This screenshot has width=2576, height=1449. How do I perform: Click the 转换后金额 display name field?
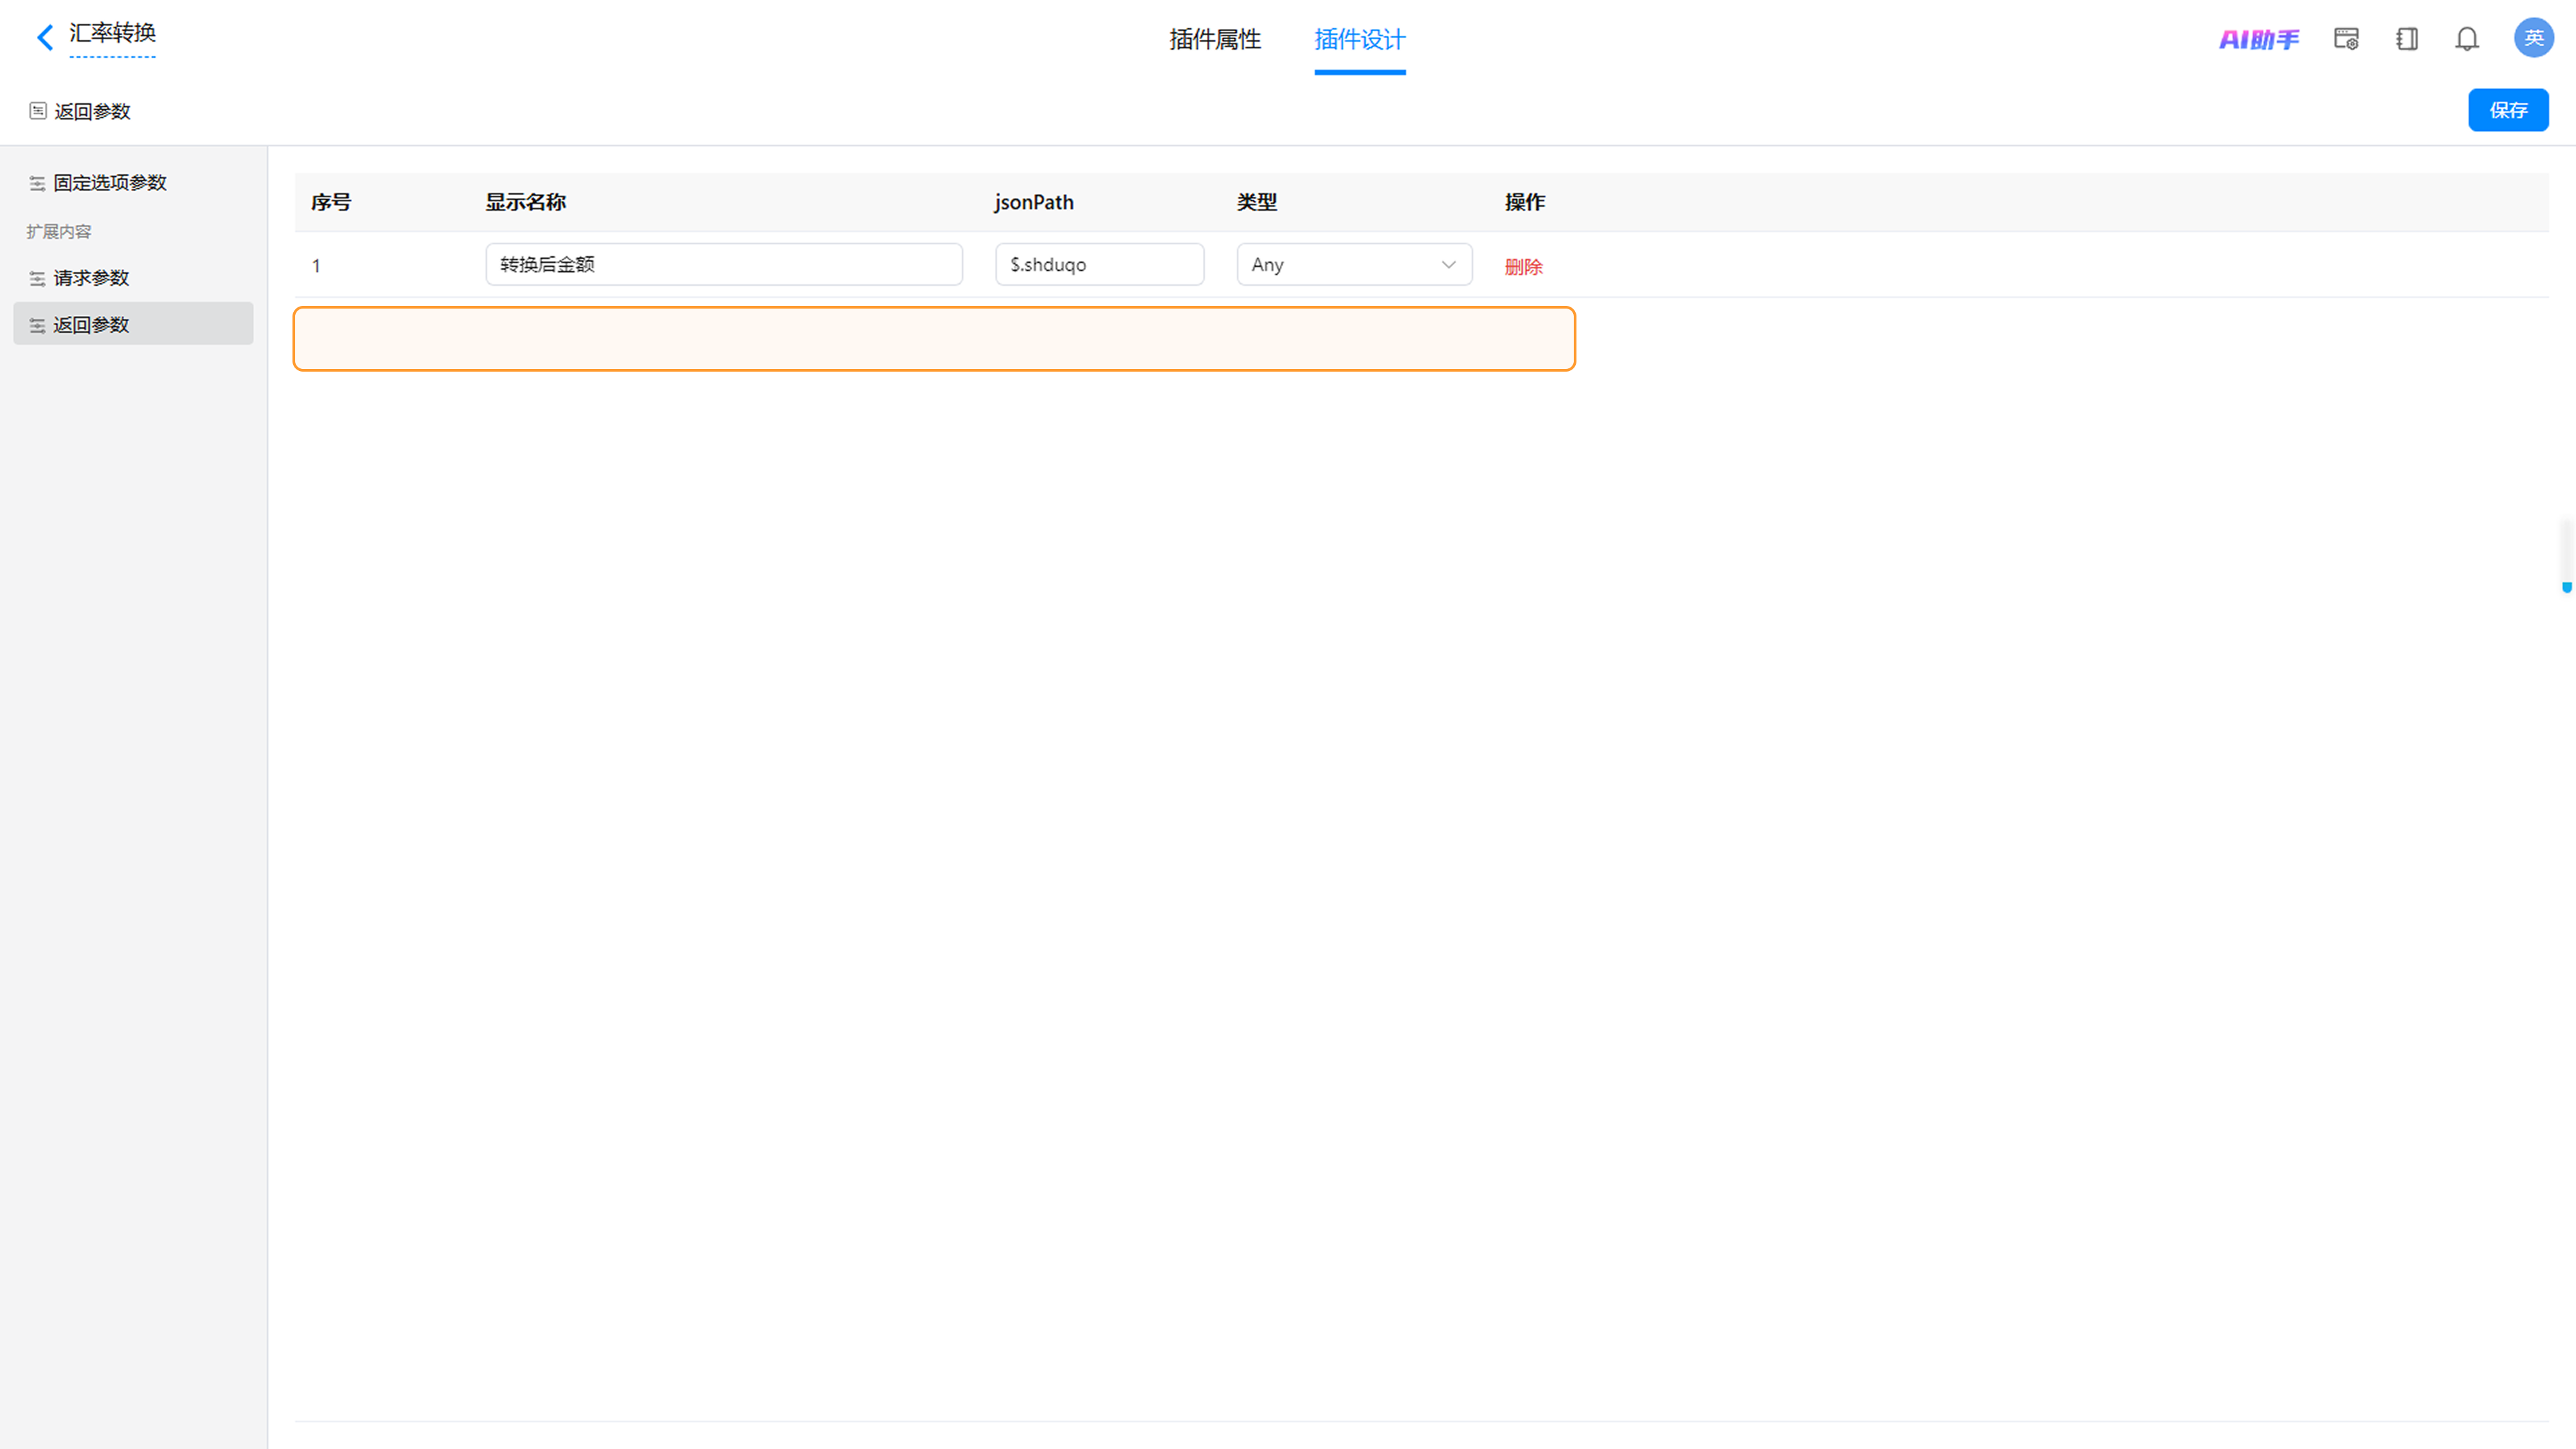(724, 264)
